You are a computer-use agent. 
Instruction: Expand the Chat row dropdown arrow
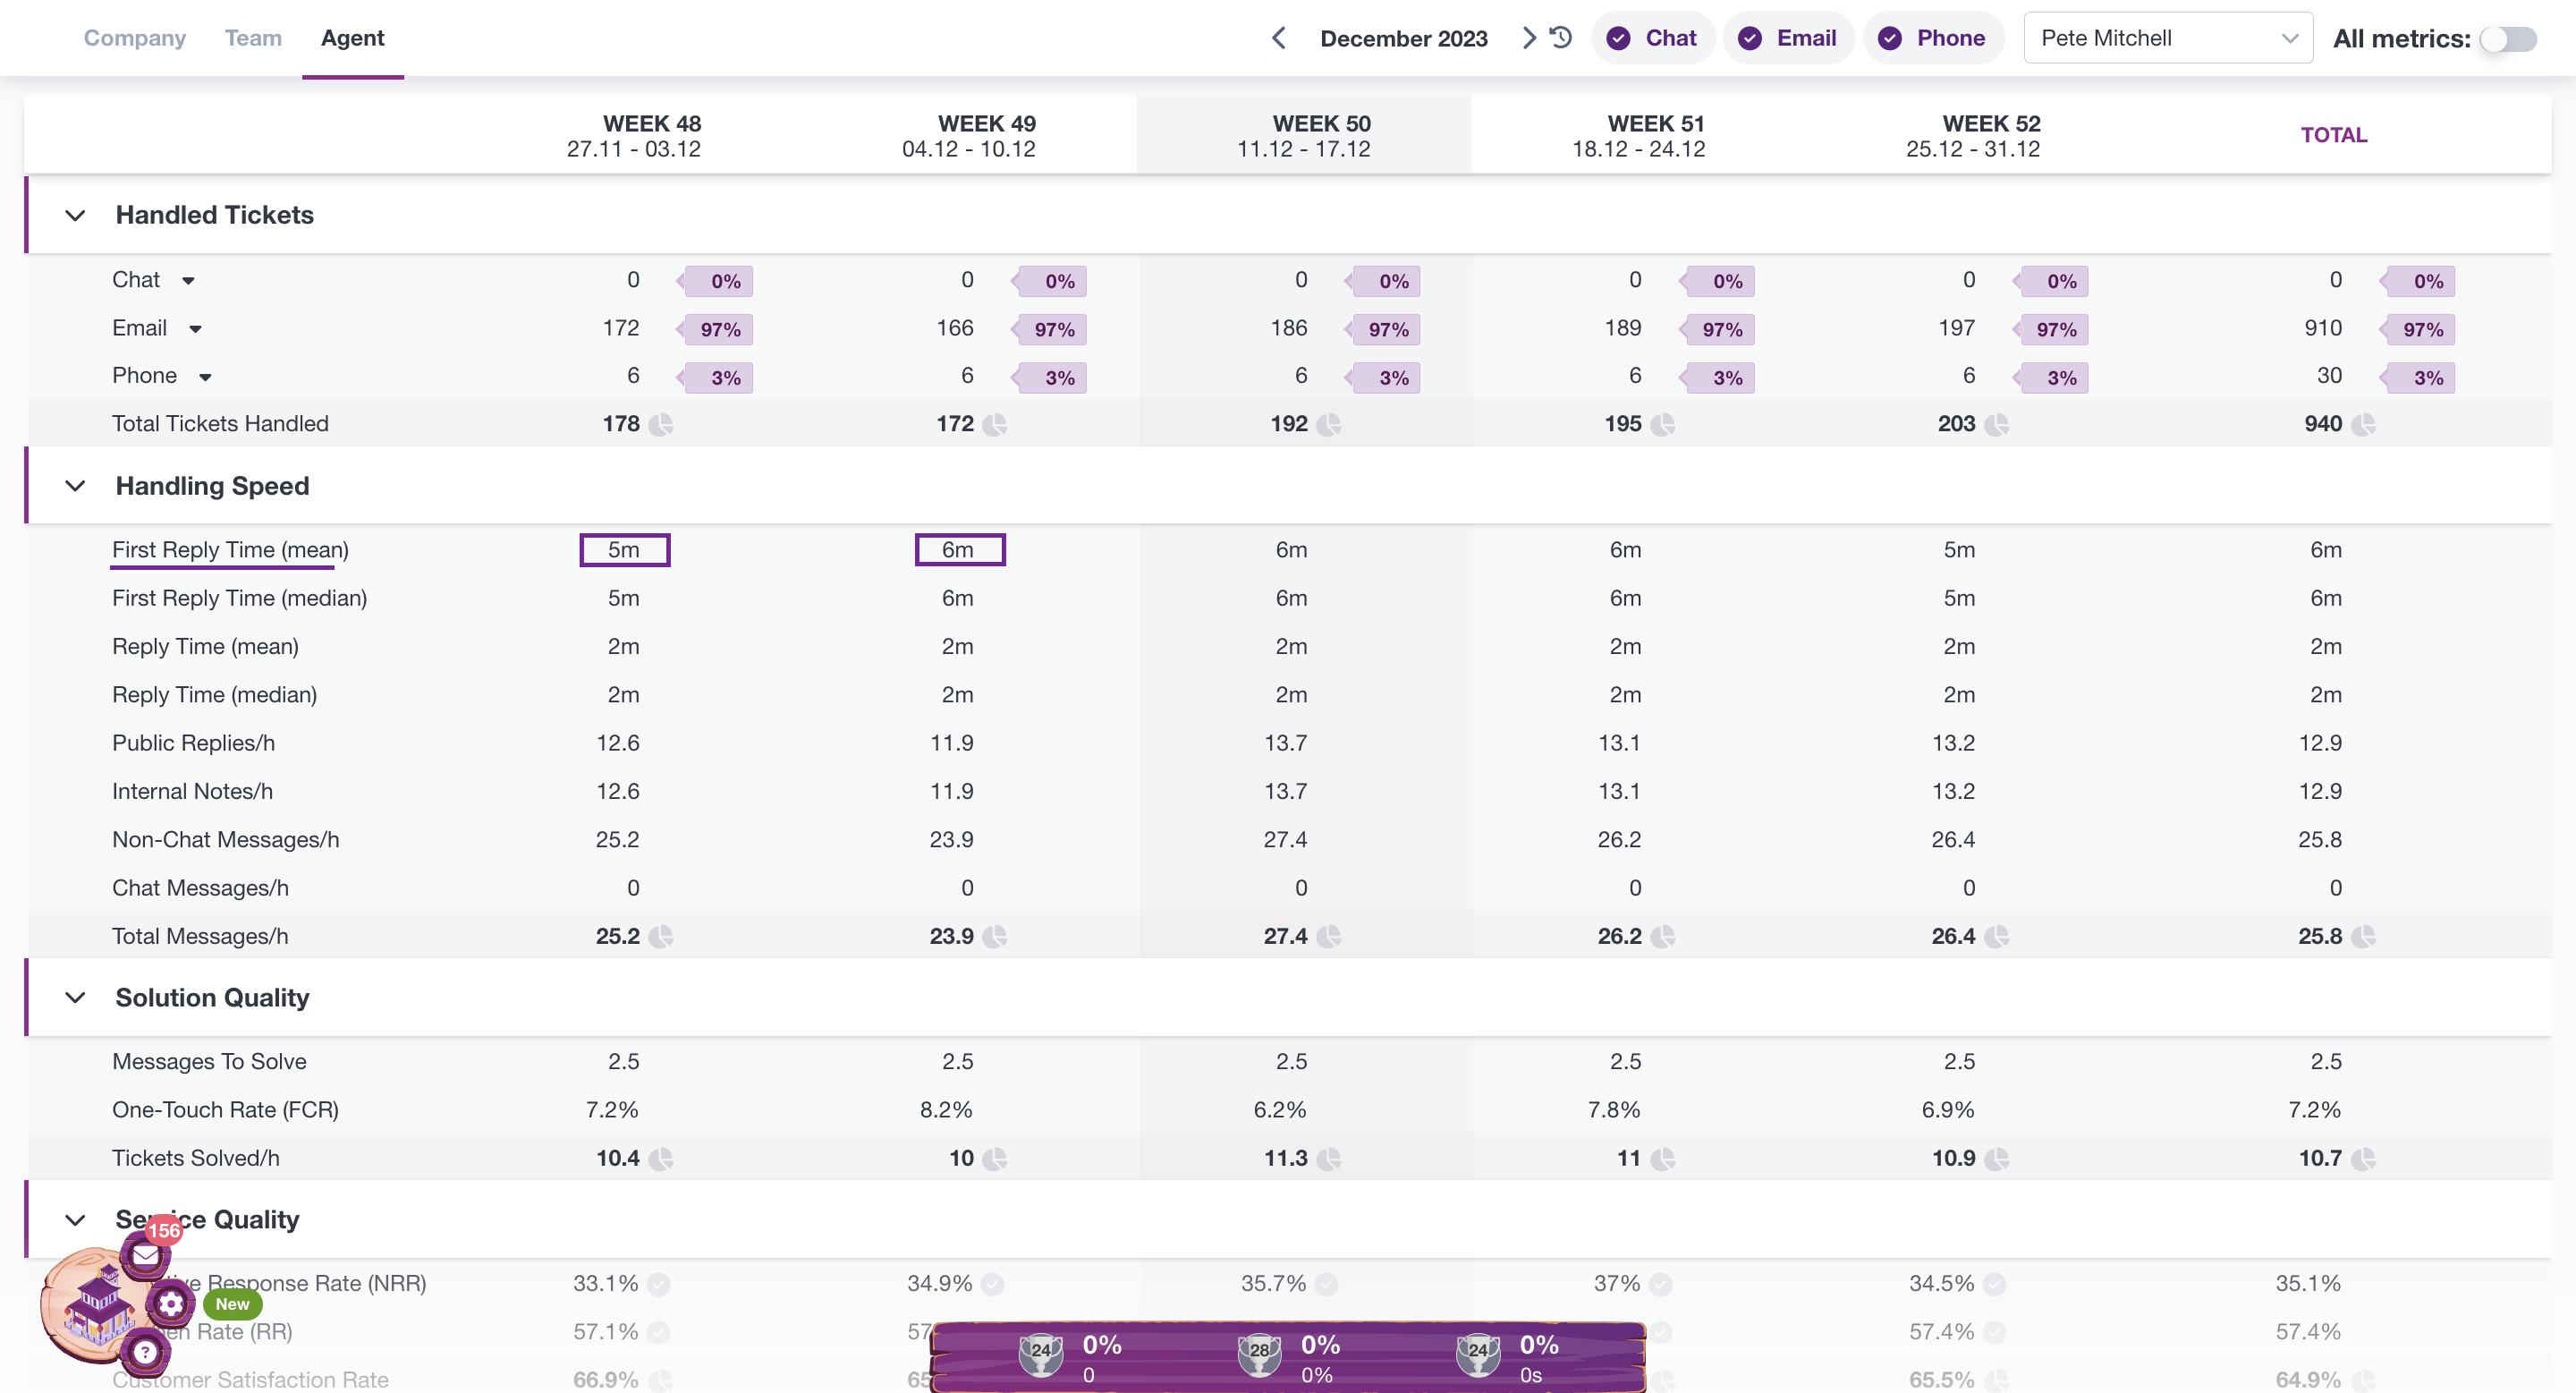188,281
